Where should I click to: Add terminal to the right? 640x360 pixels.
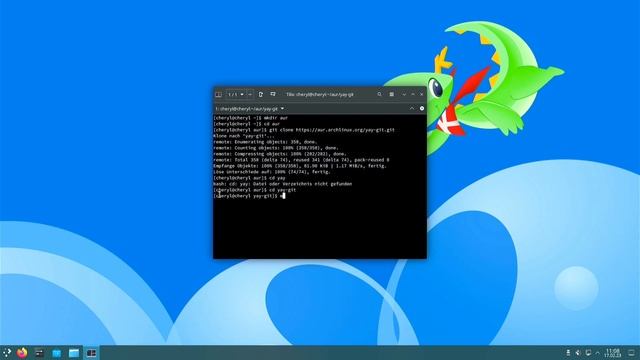point(261,94)
